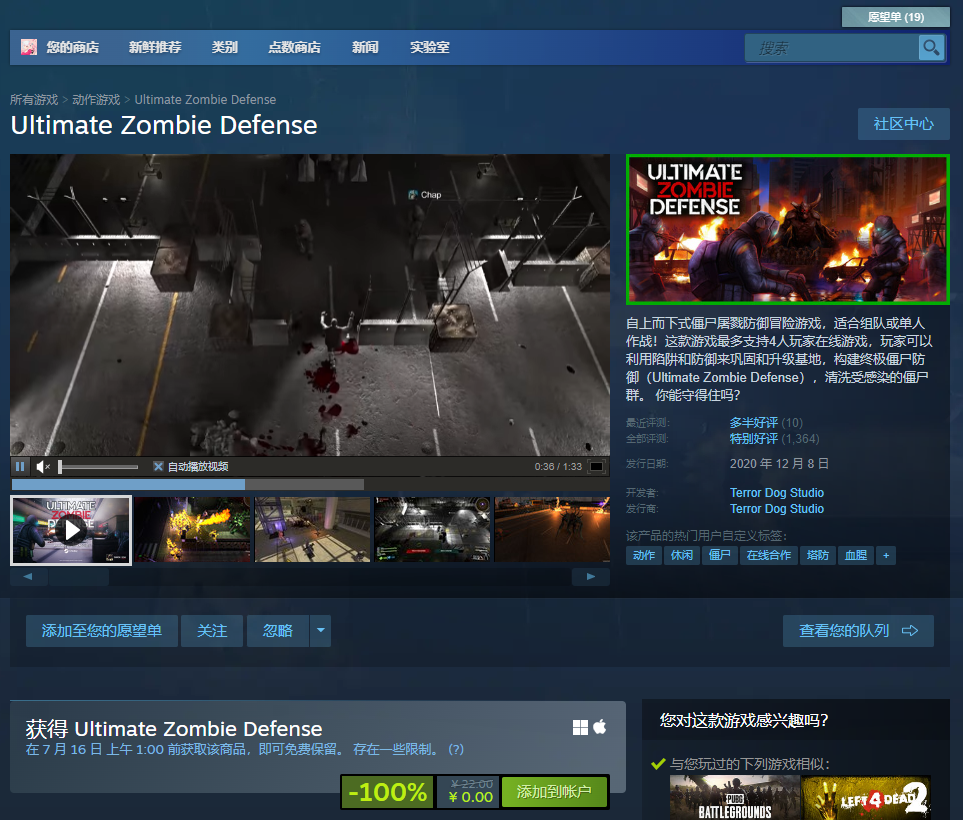Viewport: 963px width, 820px height.
Task: Click the 动作游戏 breadcrumb link
Action: [x=96, y=100]
